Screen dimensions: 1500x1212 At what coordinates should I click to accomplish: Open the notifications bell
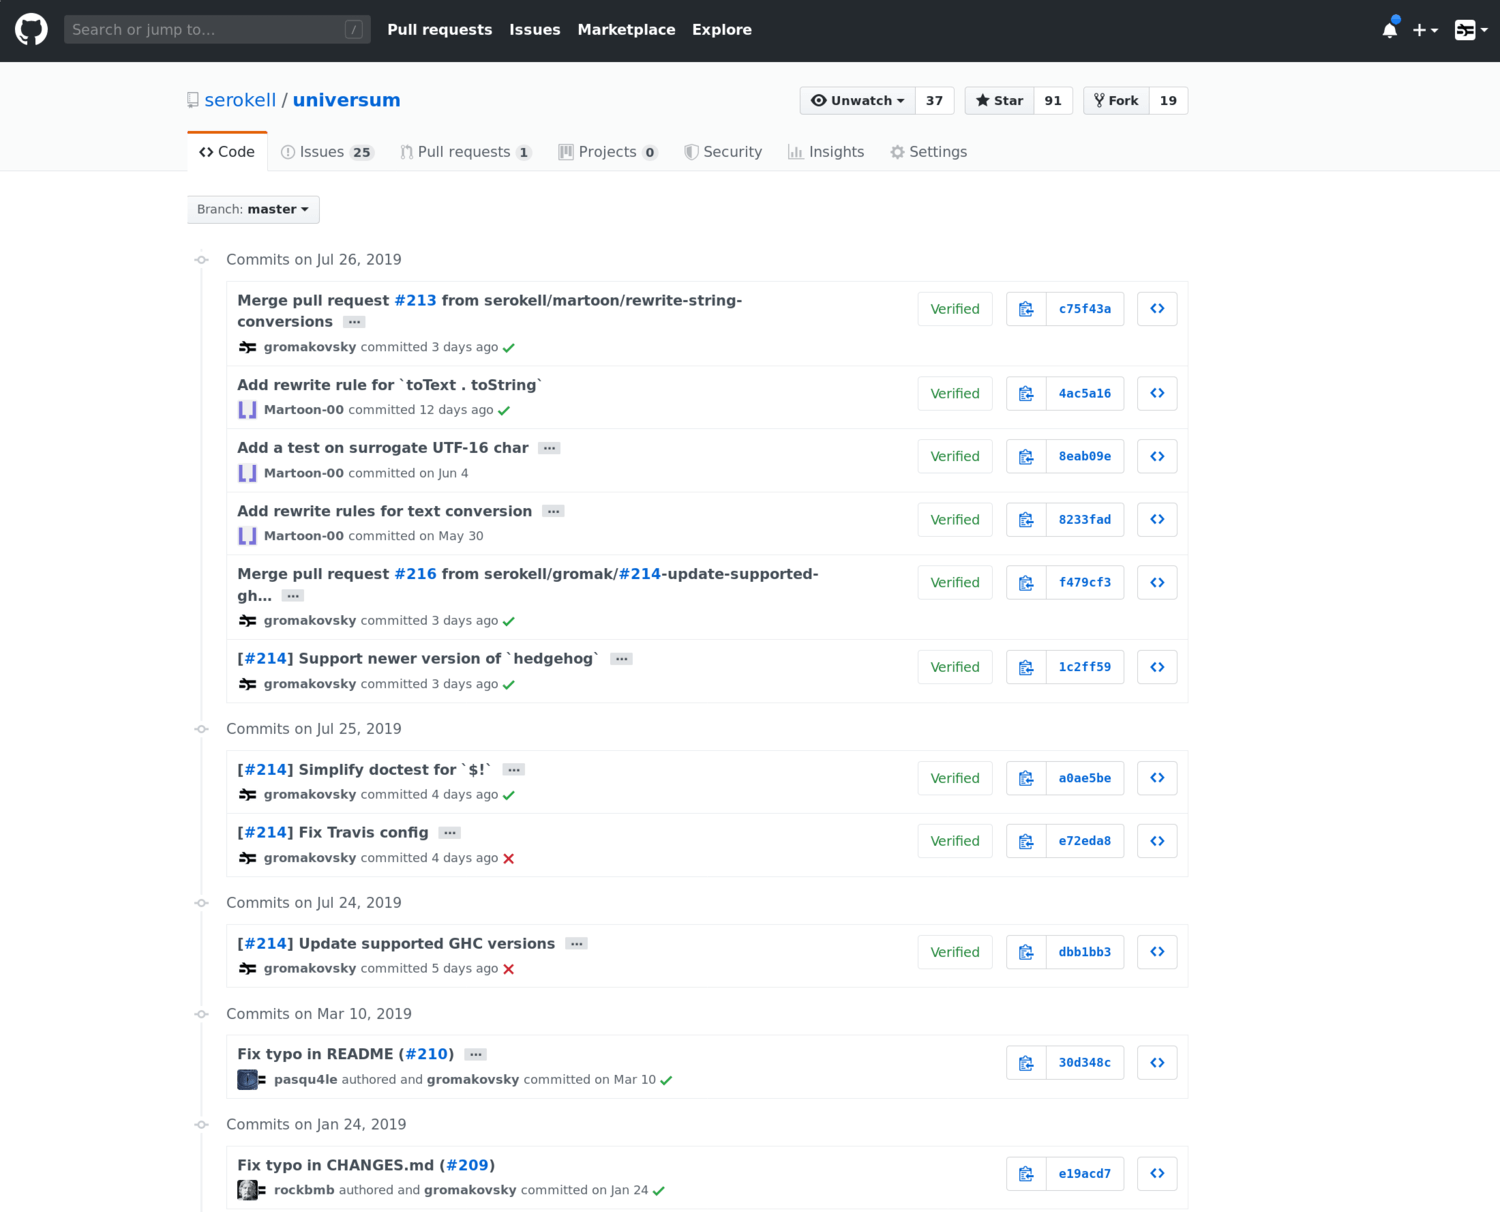1390,30
